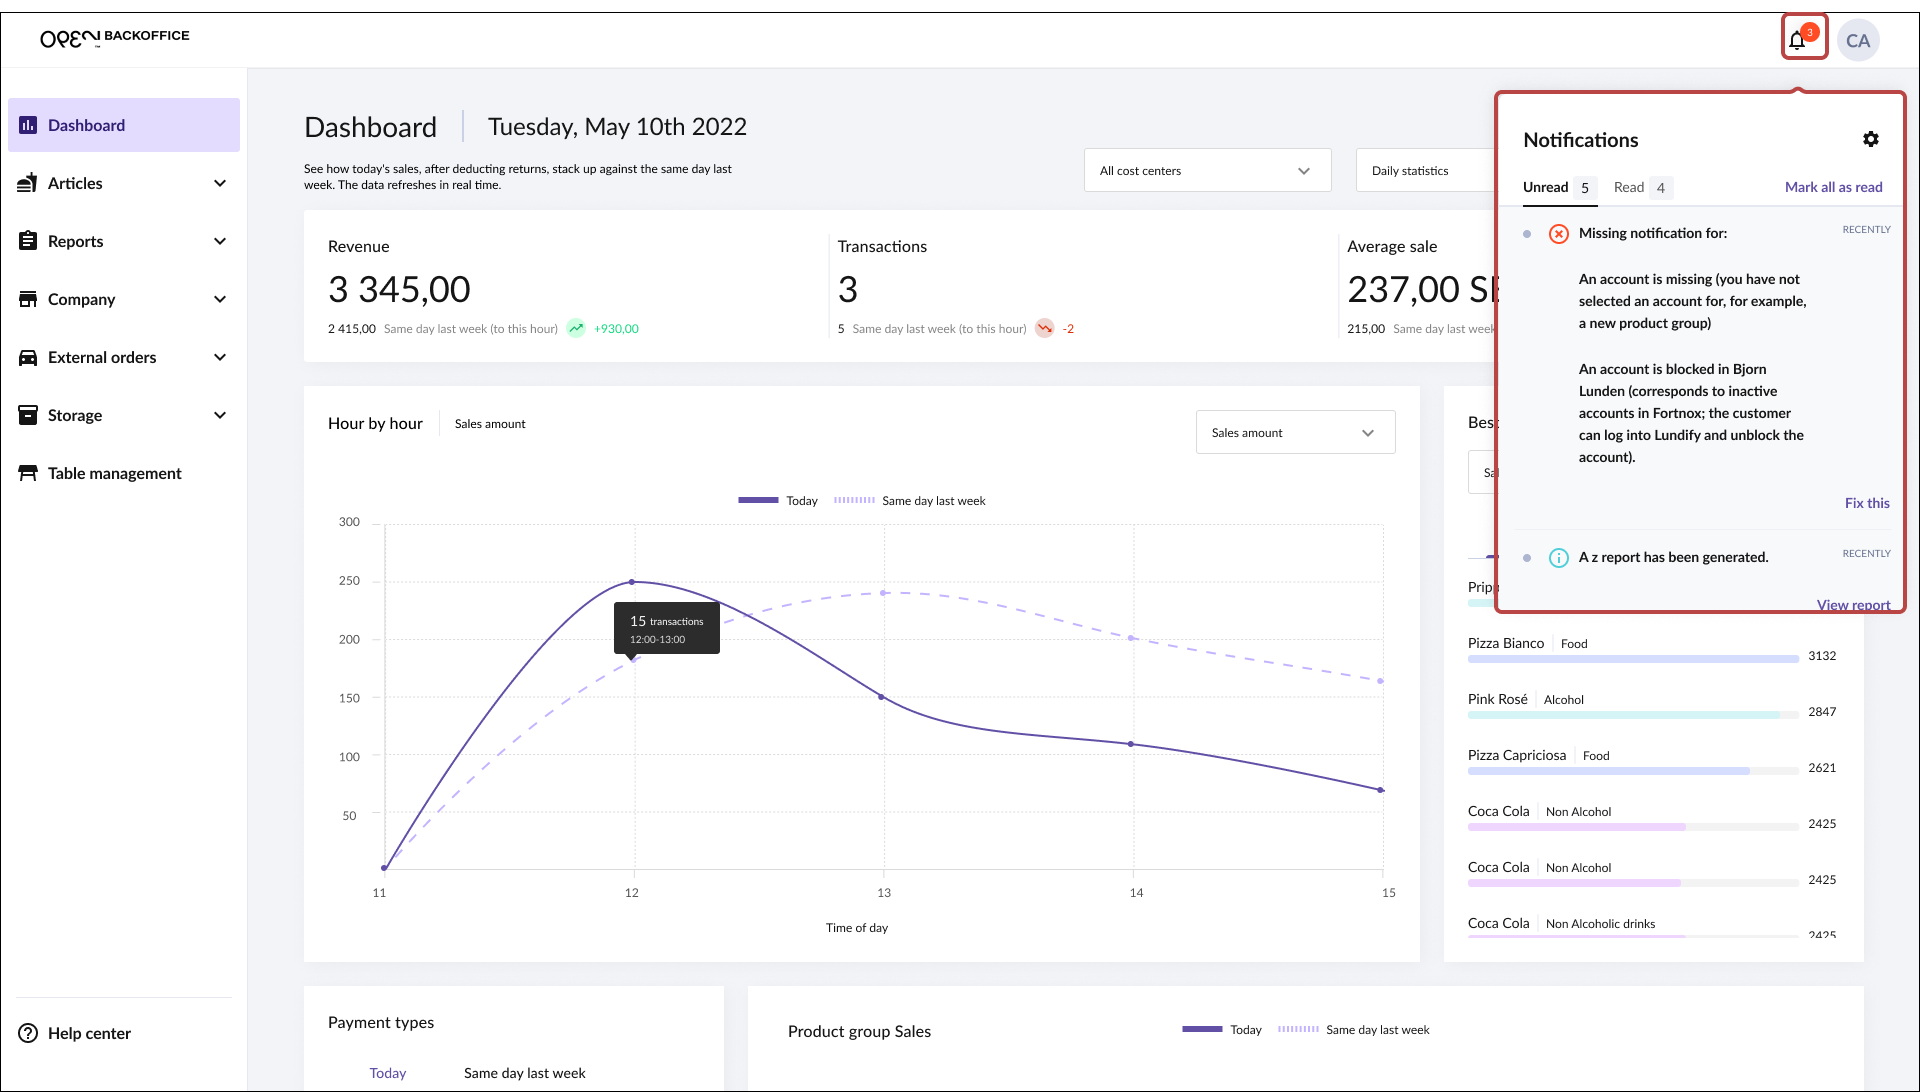Viewport: 1927px width, 1092px height.
Task: Click the Table management sidebar icon
Action: (28, 473)
